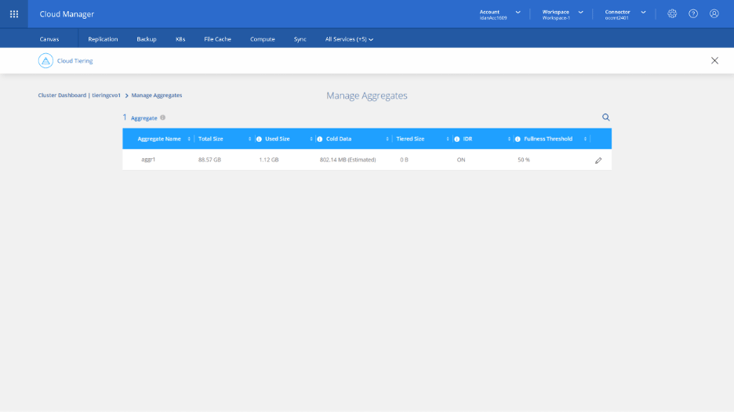Click the Cloud Tiering logo icon

point(45,61)
